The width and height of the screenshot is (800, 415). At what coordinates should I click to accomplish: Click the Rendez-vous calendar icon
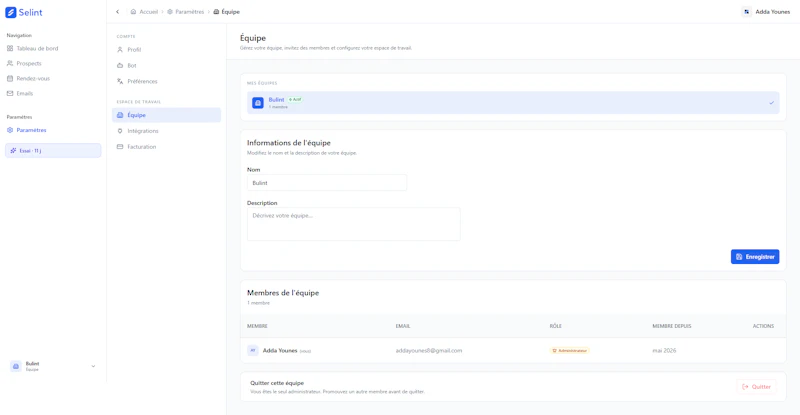[10, 79]
